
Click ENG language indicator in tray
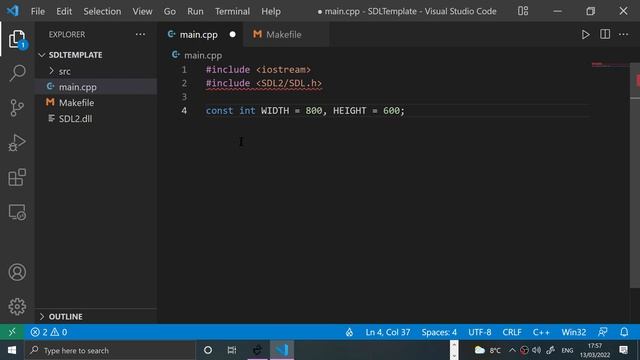[x=567, y=350]
